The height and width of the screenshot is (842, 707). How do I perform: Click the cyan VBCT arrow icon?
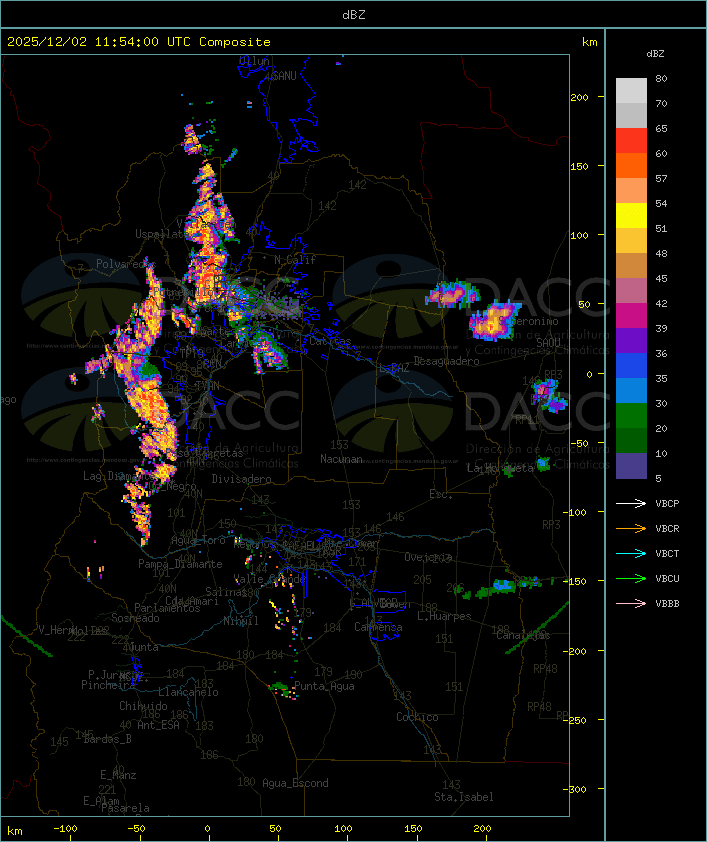click(631, 553)
